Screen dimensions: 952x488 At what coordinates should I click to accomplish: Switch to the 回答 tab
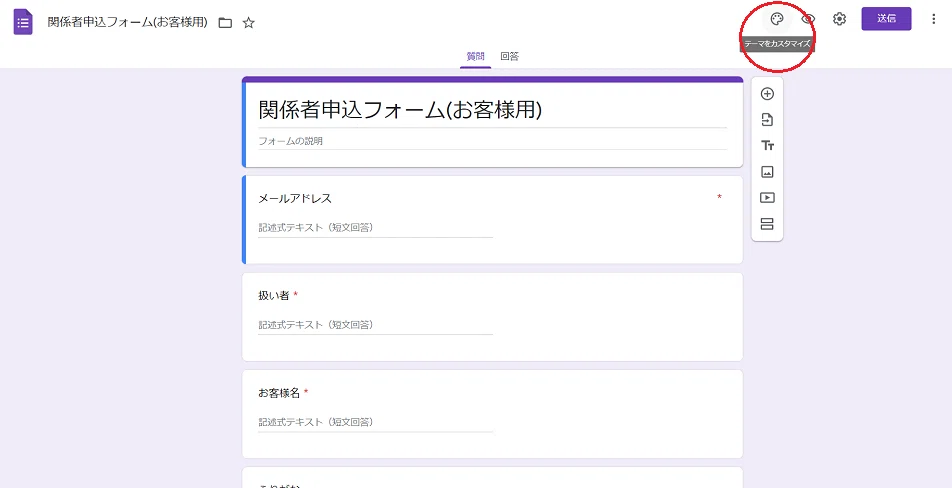(509, 56)
